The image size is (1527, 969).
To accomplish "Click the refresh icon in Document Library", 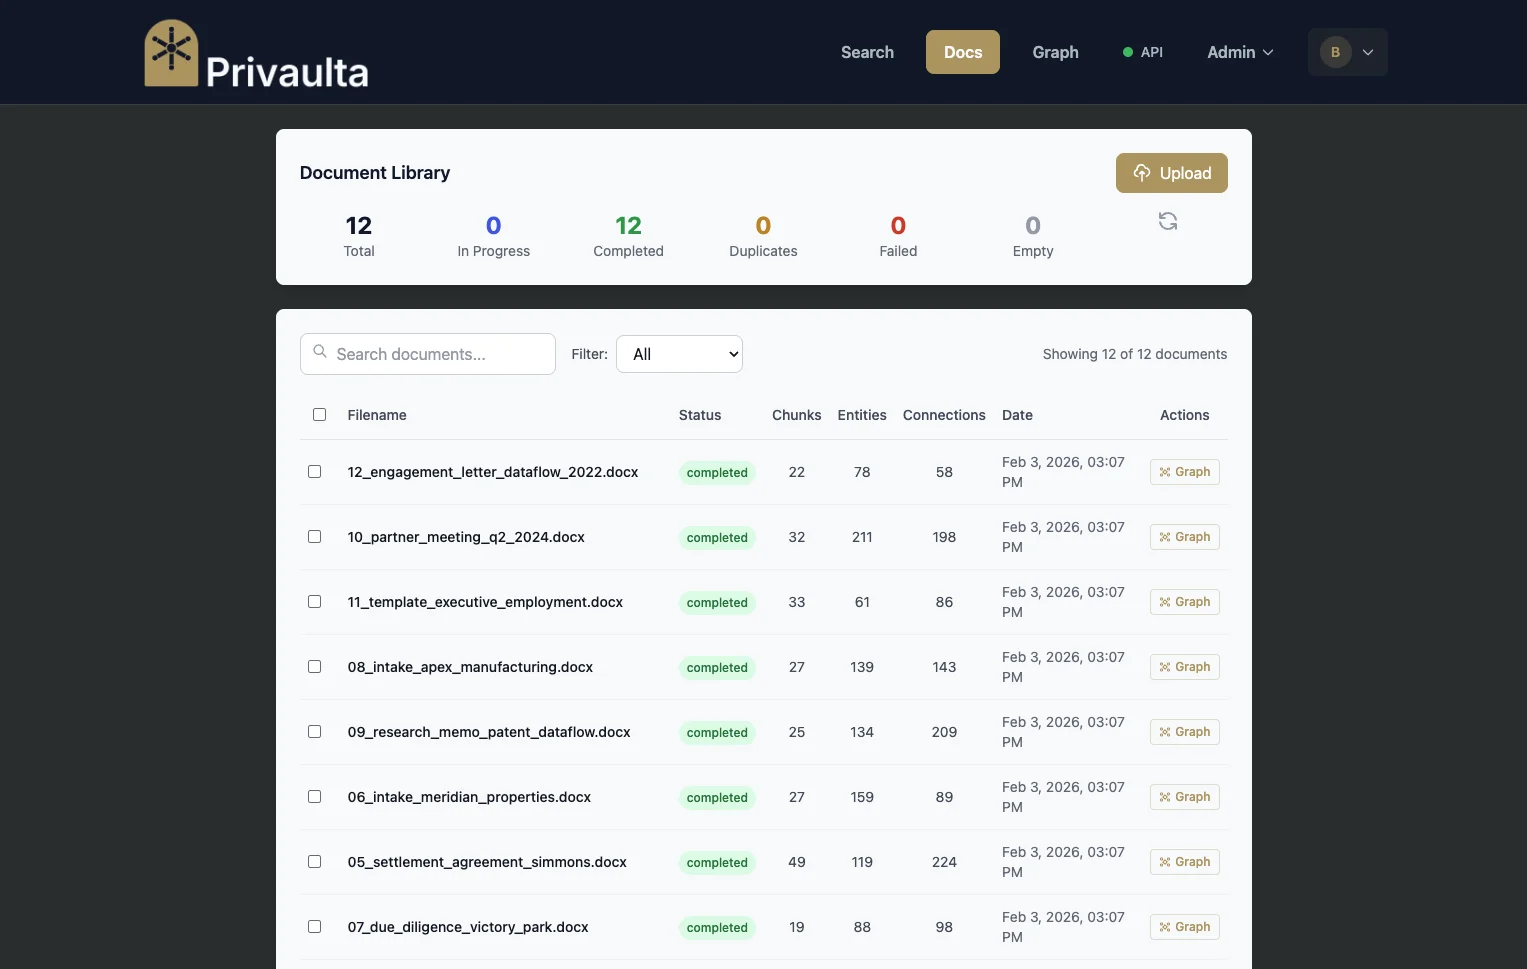I will [x=1167, y=221].
